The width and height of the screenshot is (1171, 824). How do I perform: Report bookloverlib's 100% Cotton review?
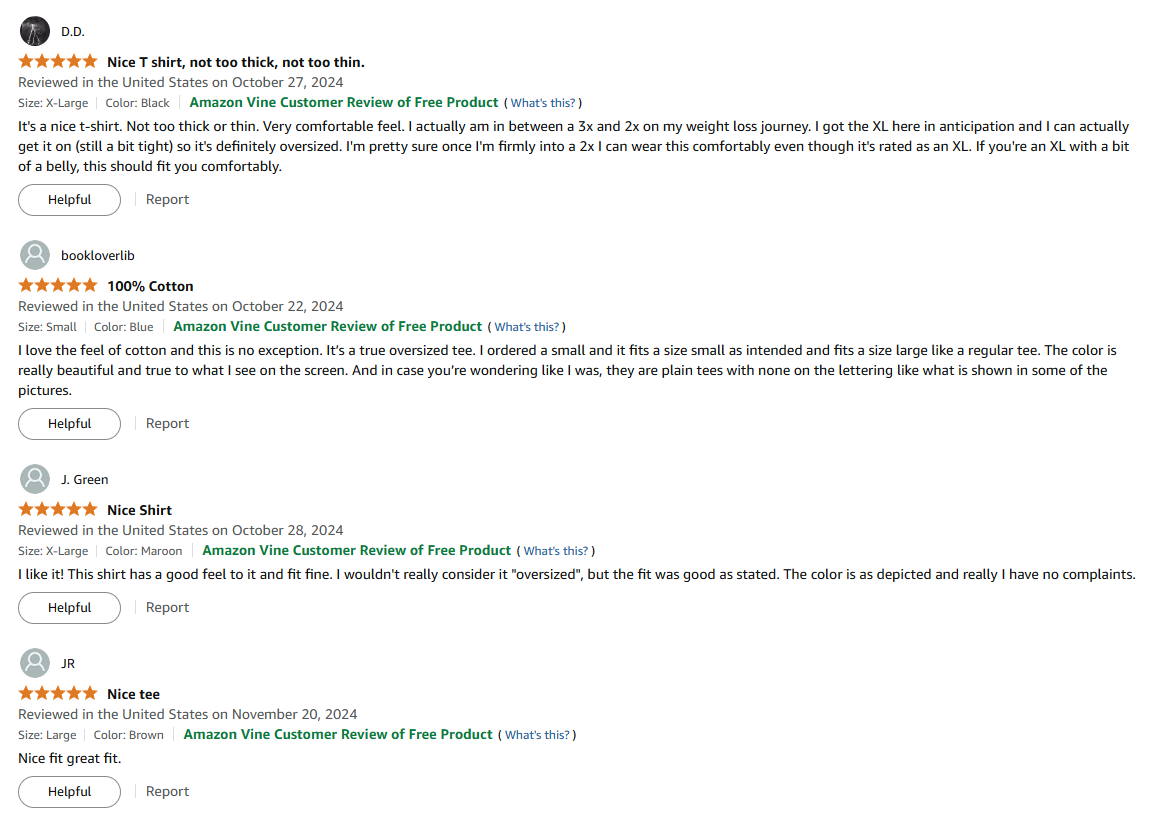167,424
